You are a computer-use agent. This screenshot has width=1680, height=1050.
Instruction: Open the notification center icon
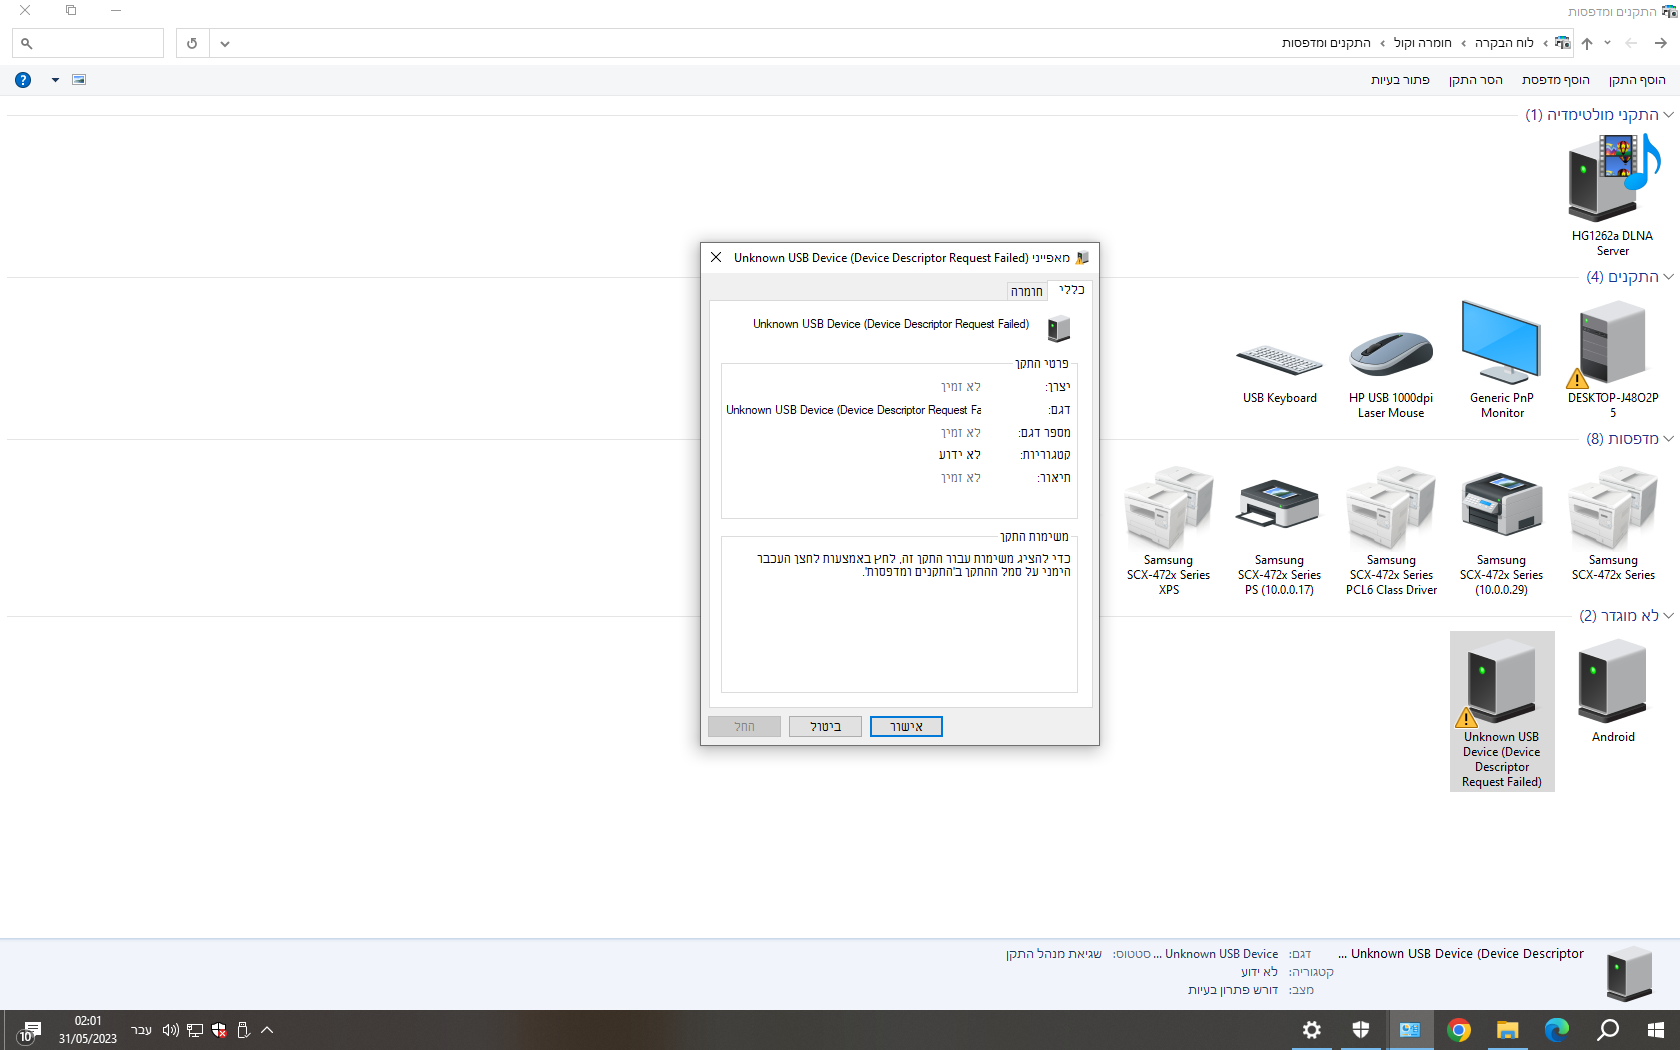tap(30, 1030)
